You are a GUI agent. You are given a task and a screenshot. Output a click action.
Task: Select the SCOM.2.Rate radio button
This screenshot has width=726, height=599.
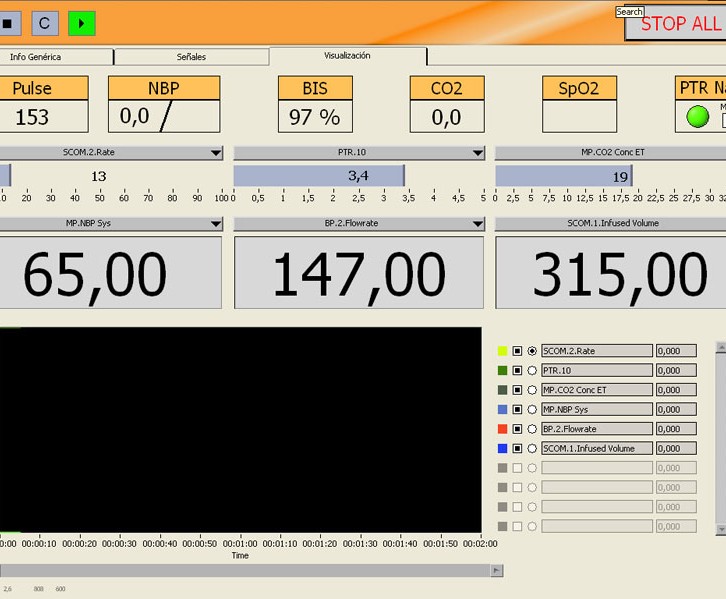(532, 351)
